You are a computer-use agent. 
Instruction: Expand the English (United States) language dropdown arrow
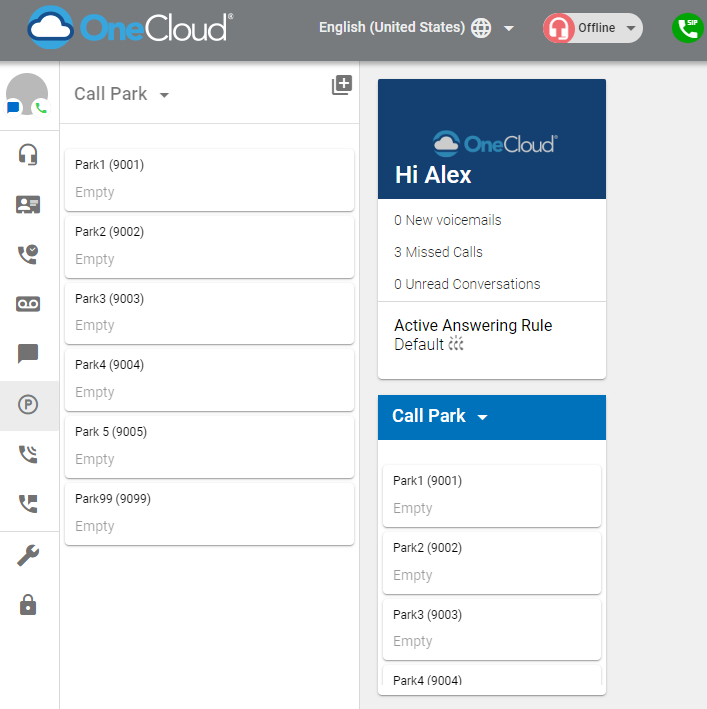pyautogui.click(x=509, y=28)
